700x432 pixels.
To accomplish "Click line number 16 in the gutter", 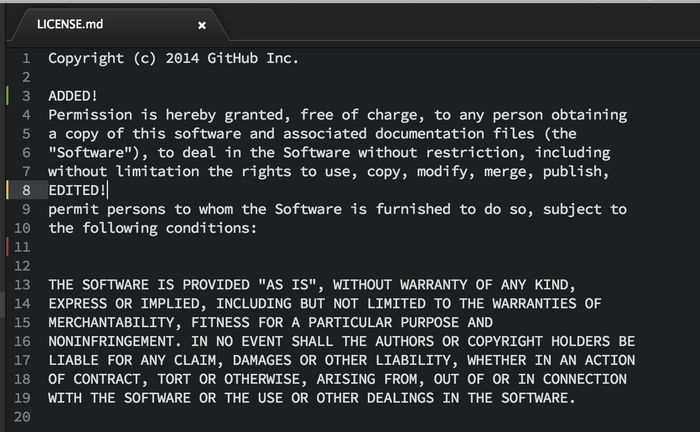I will tap(24, 341).
